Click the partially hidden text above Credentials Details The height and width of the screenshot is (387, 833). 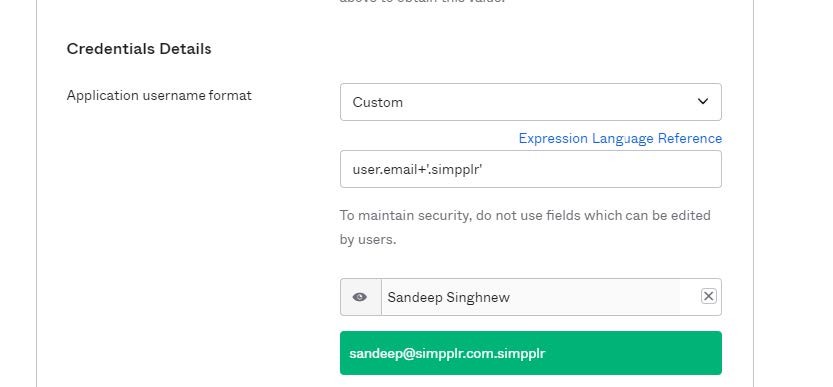(x=422, y=2)
